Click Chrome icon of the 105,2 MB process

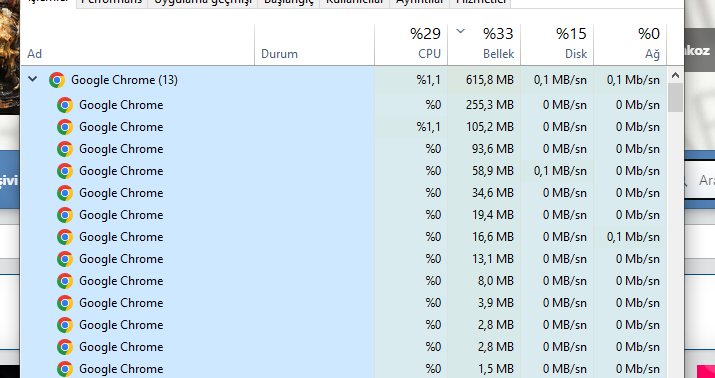tap(65, 127)
